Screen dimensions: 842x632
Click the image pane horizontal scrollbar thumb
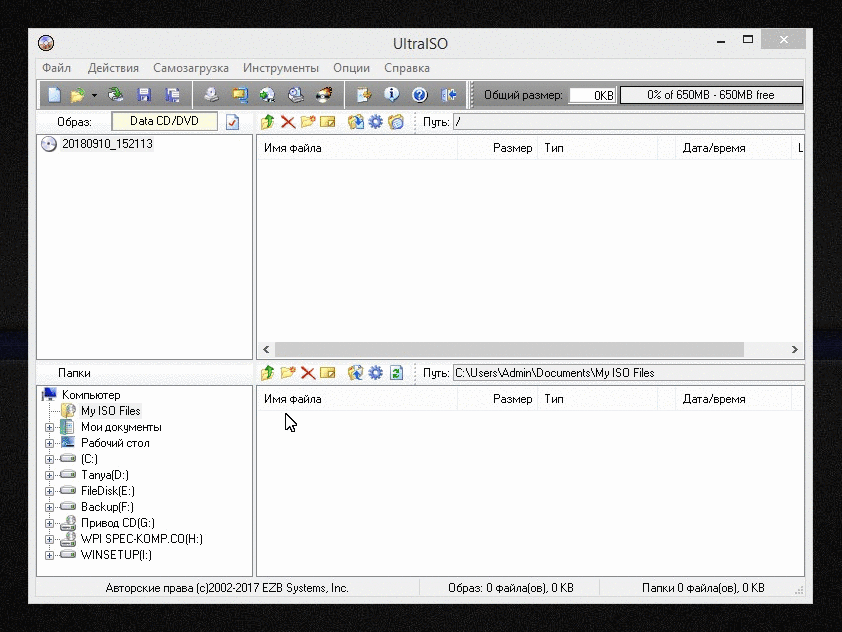(509, 350)
